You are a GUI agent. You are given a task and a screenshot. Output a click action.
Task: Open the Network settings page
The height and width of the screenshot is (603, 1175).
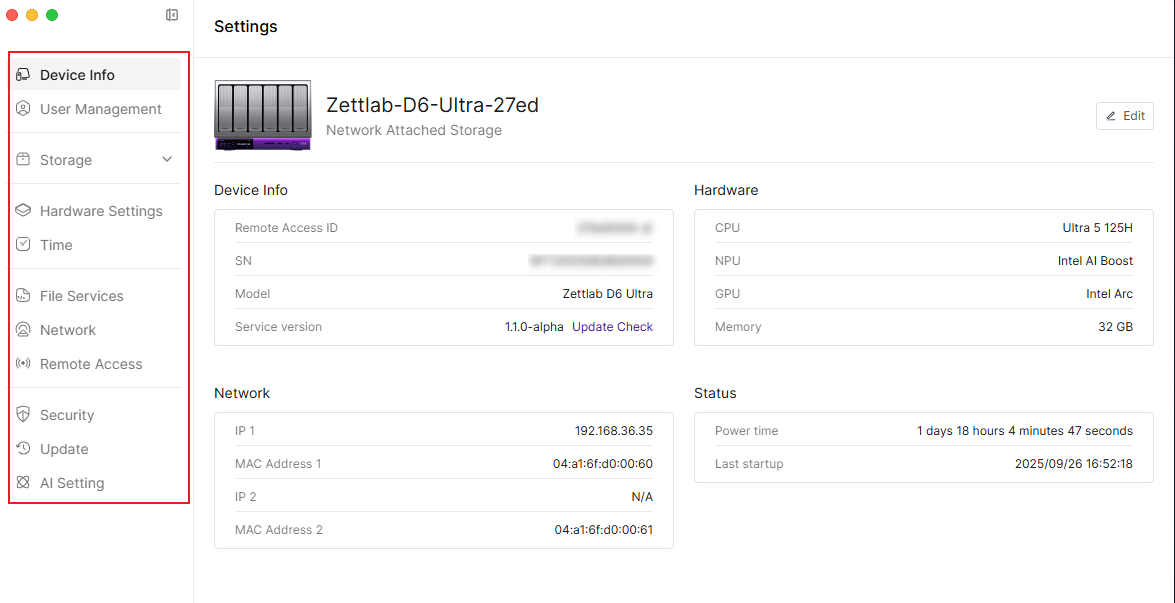click(68, 330)
